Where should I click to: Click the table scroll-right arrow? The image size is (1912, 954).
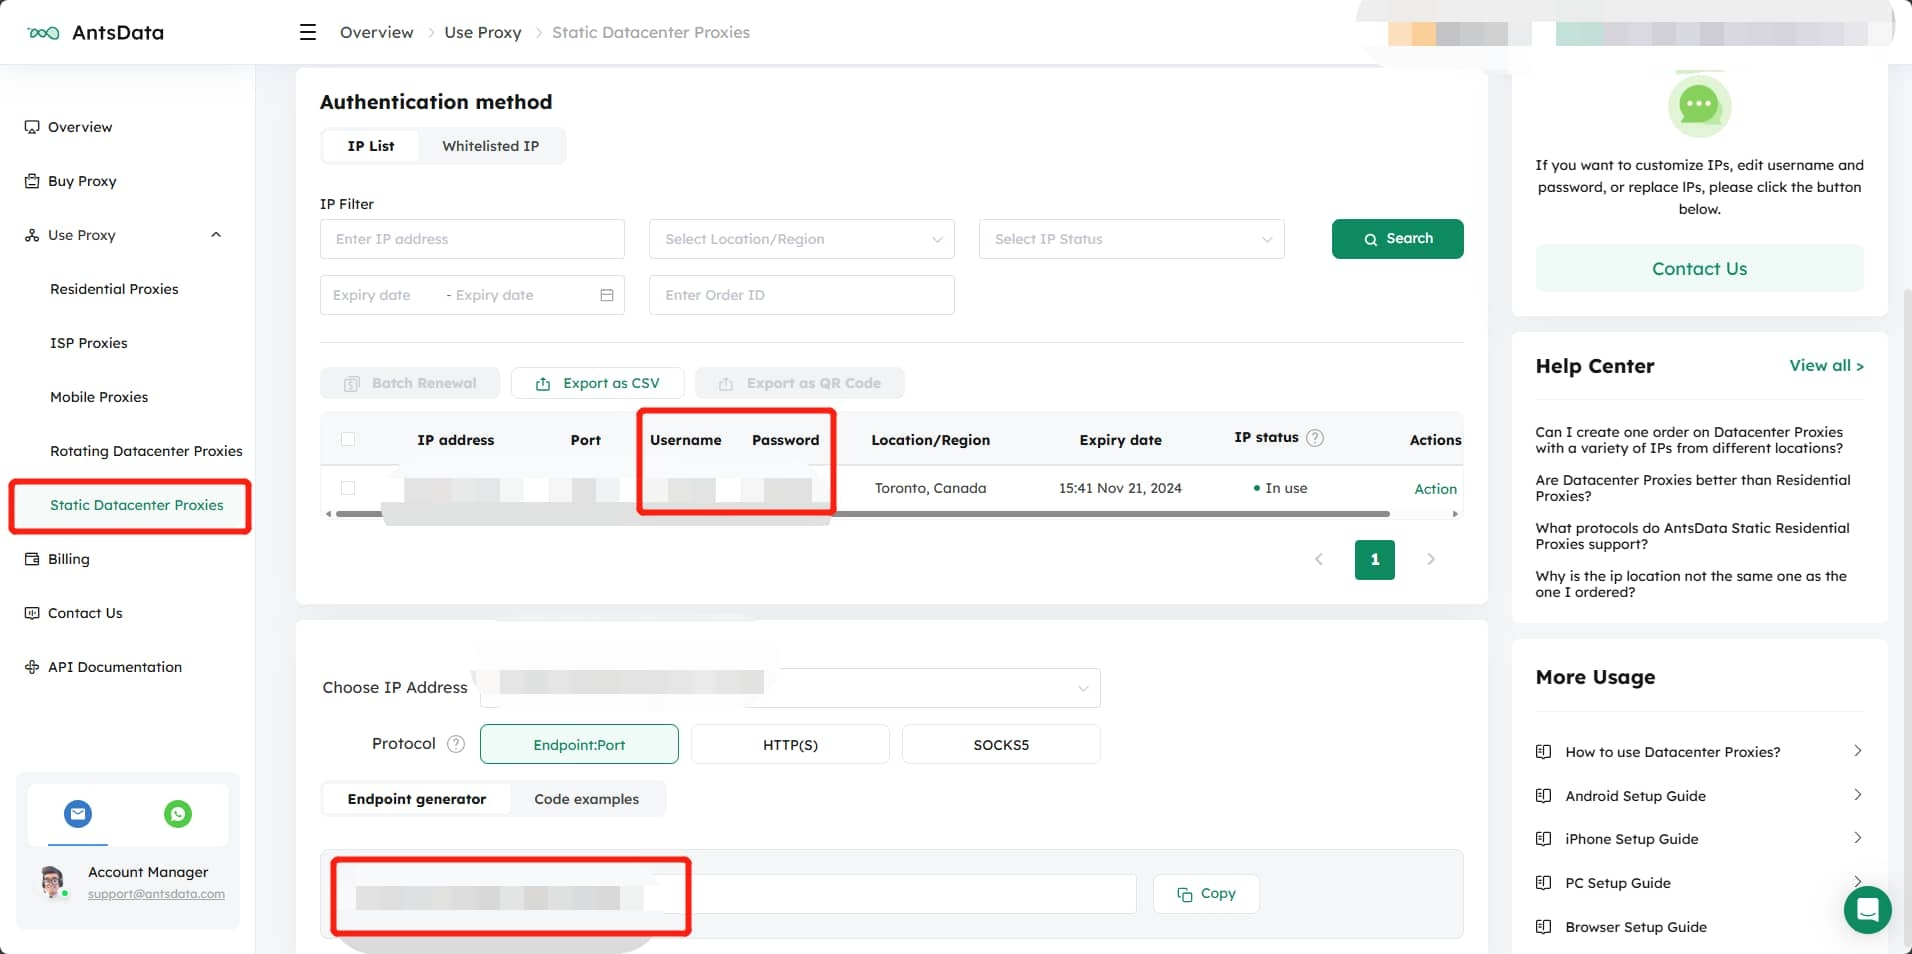point(1455,514)
